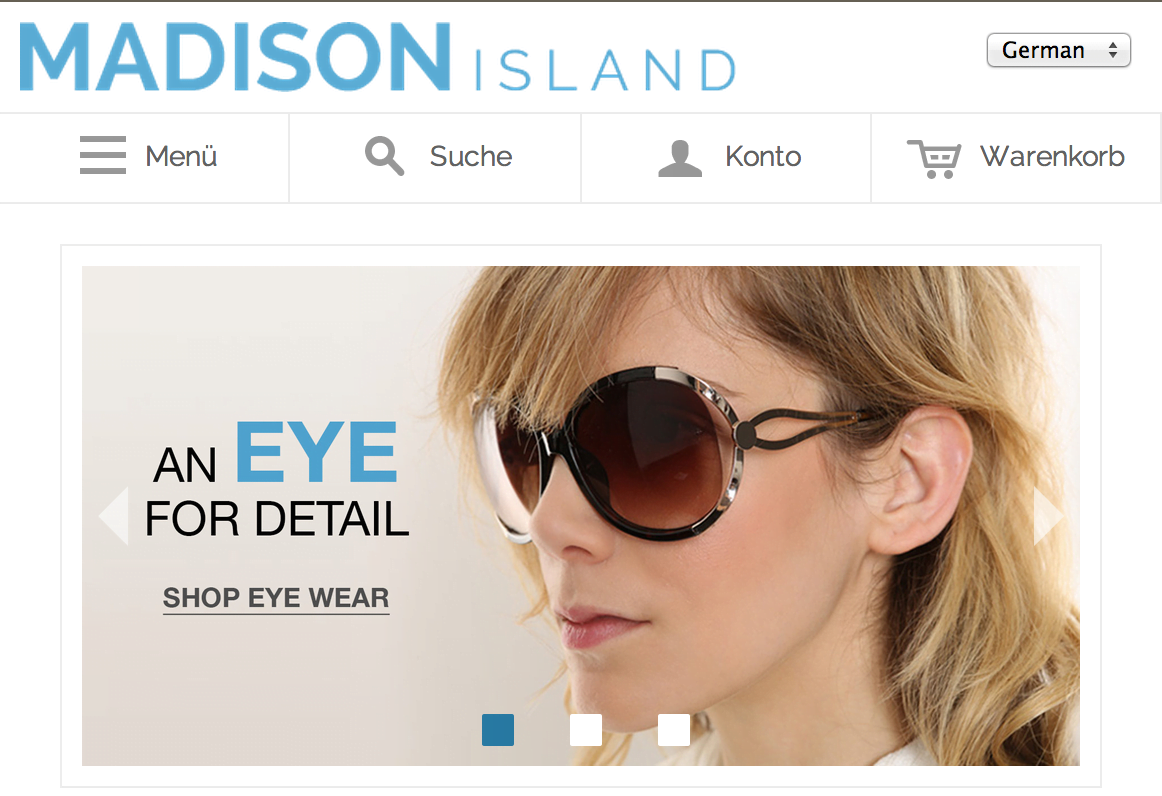Click the Madison Island logo

point(377,57)
